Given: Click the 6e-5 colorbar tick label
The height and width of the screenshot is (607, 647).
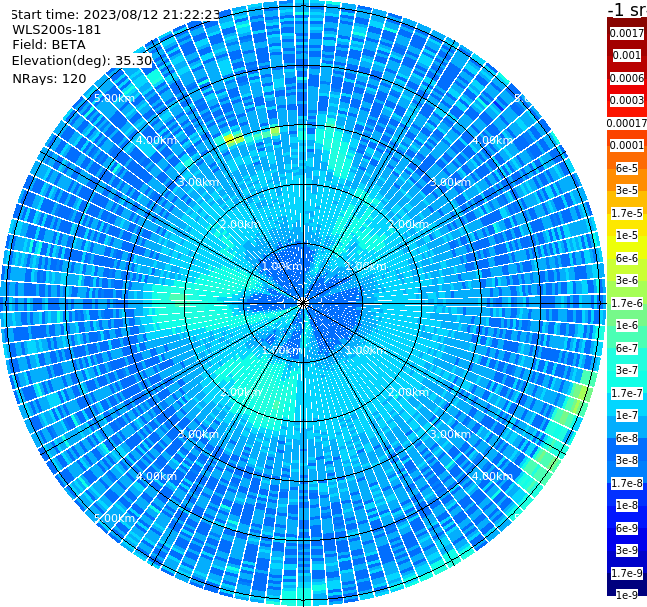Looking at the screenshot, I should point(627,168).
